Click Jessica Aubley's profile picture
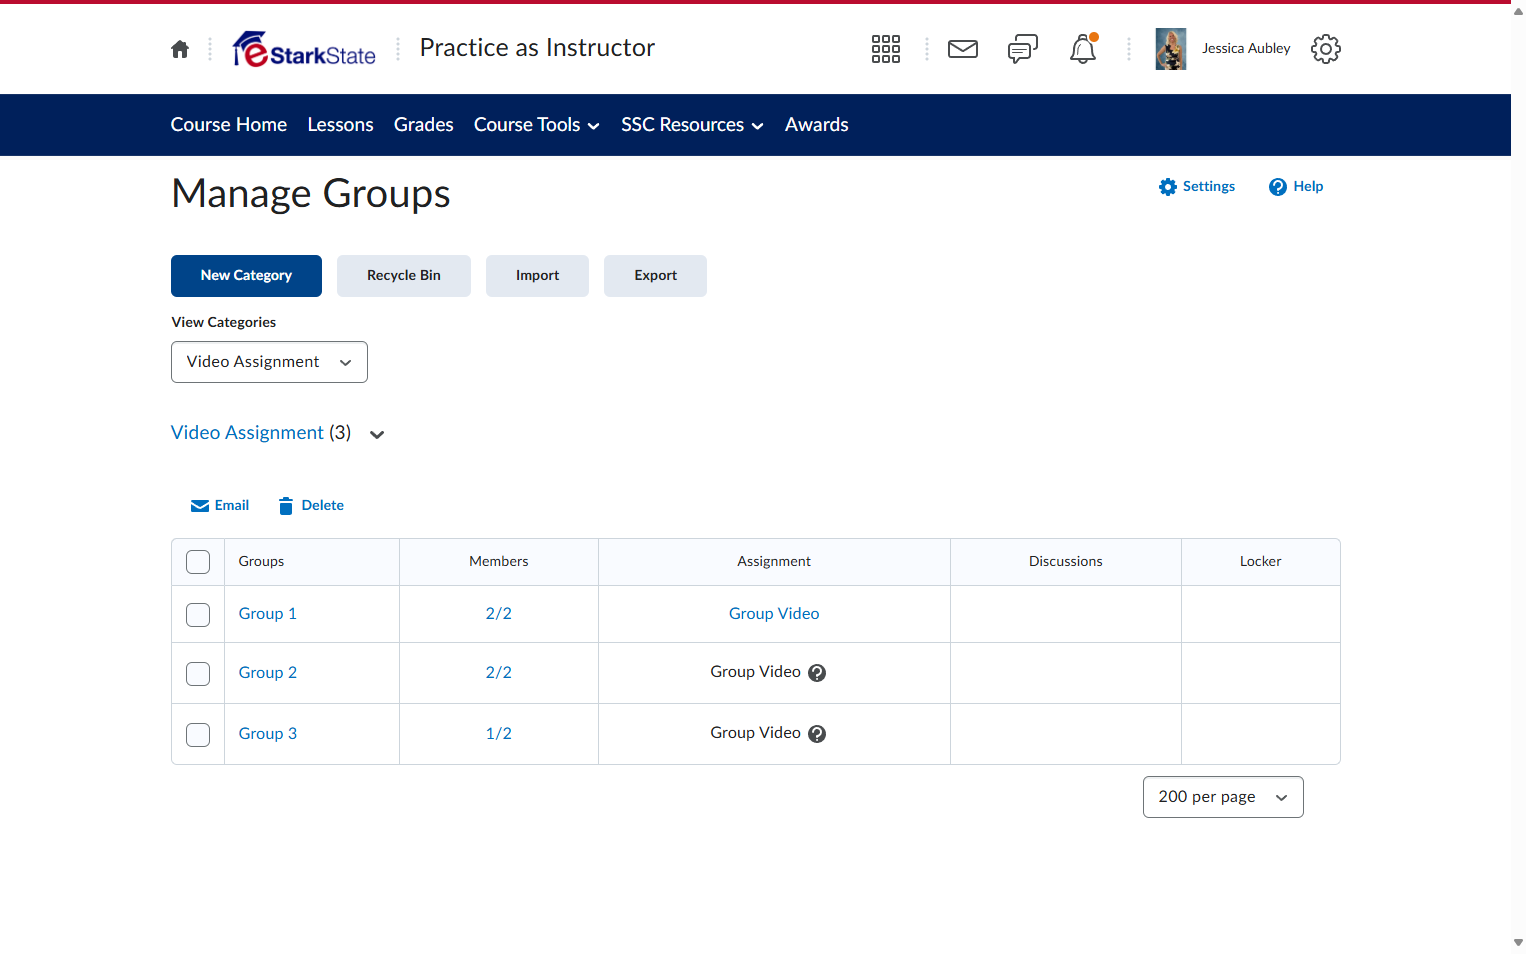1526x954 pixels. [x=1171, y=49]
